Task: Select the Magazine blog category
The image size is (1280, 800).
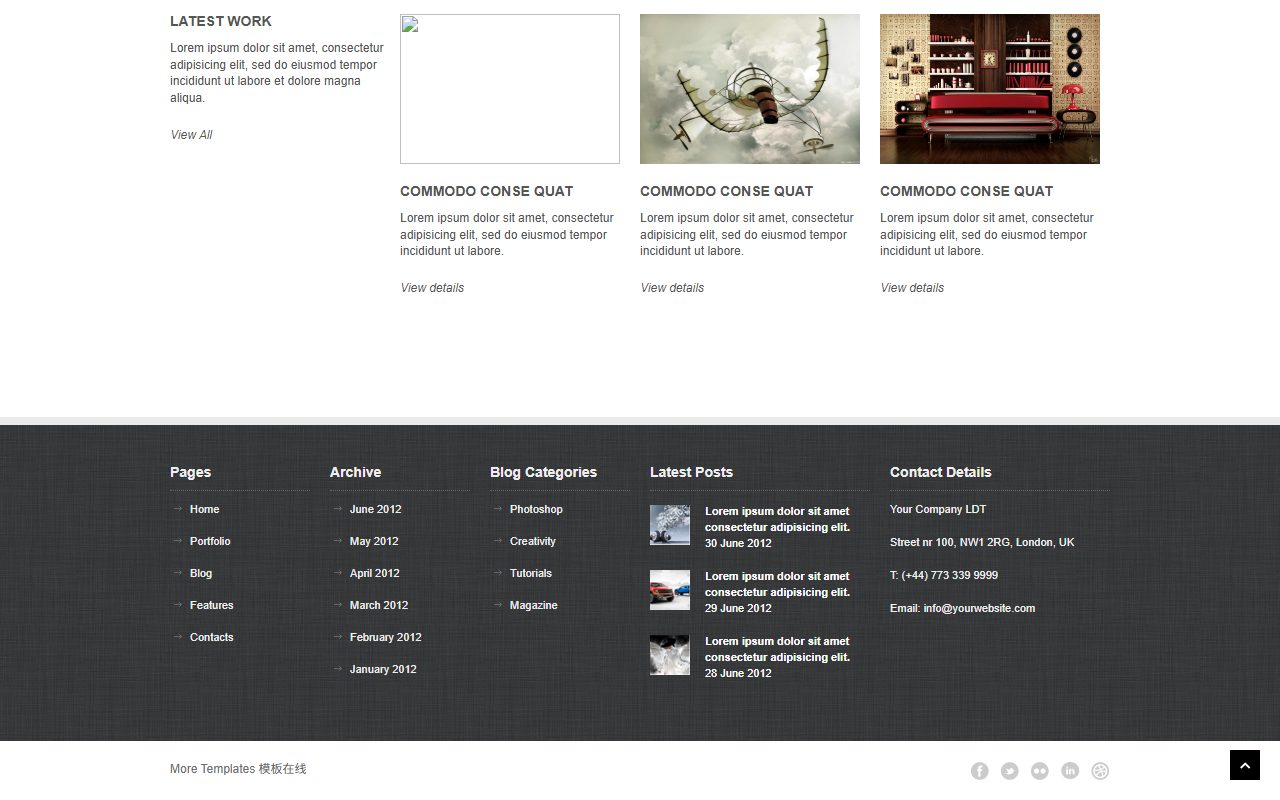Action: (534, 605)
